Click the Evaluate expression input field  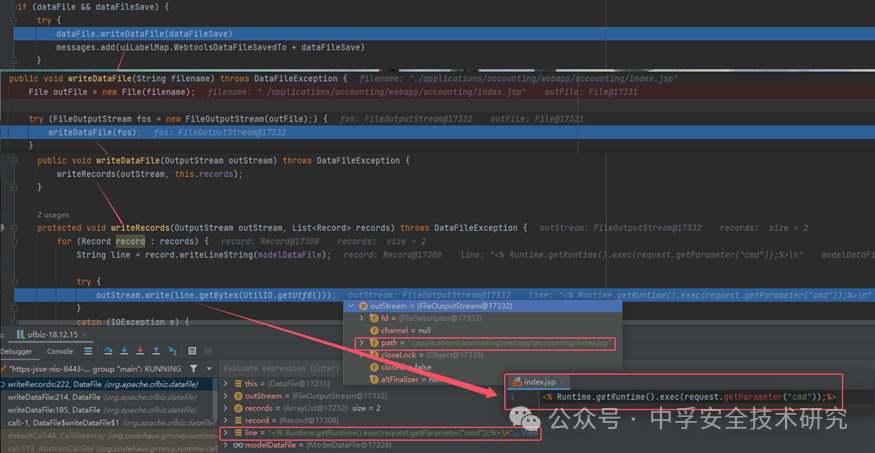[x=282, y=369]
